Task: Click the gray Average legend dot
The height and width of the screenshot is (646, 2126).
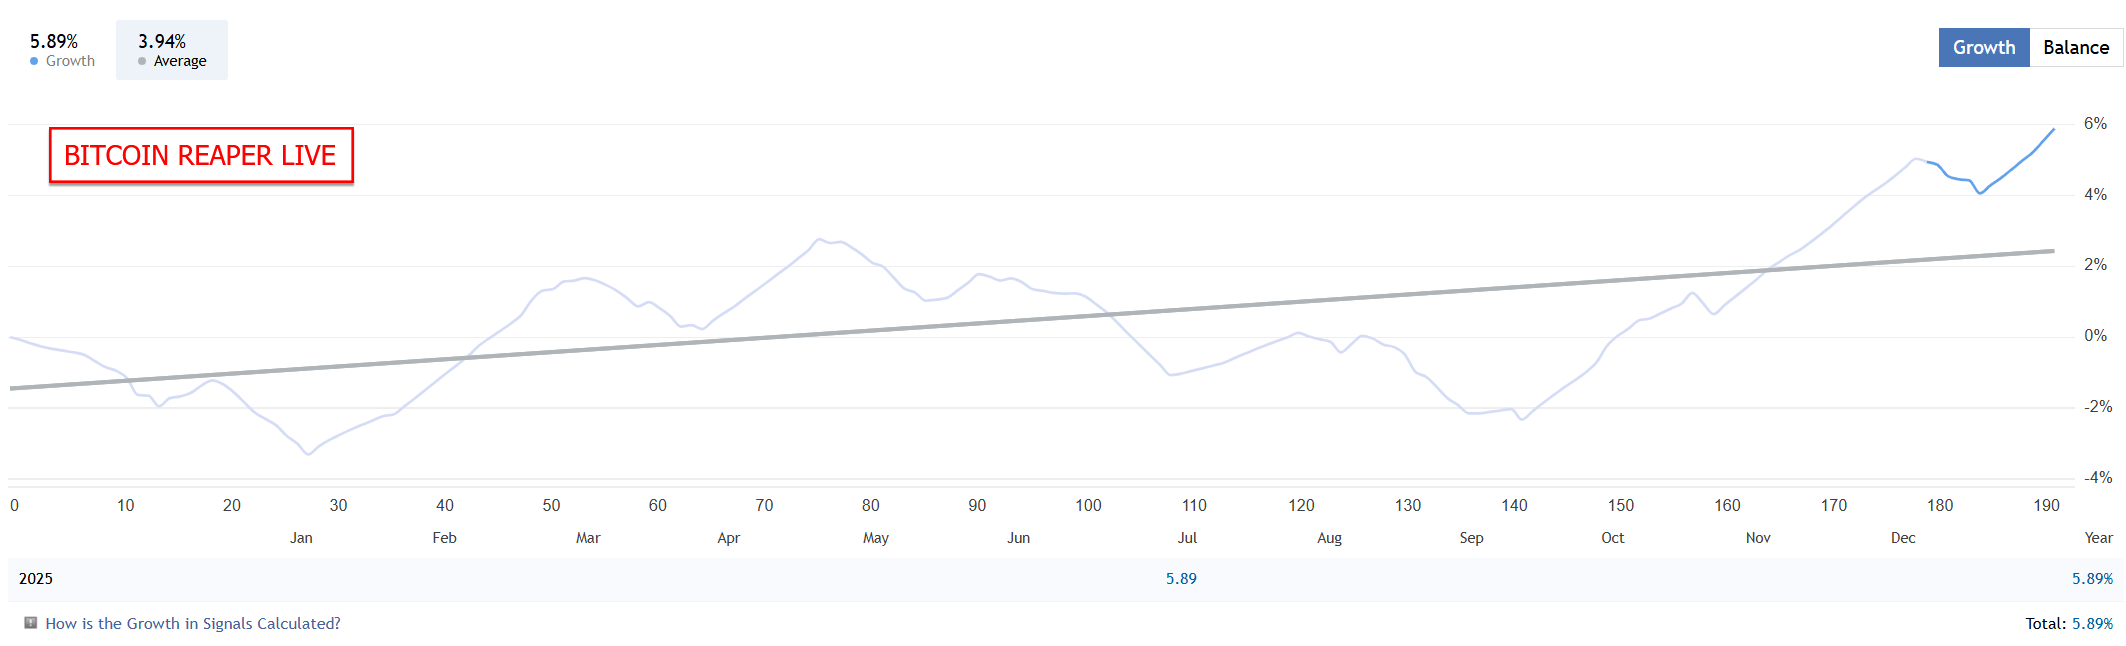Action: [142, 61]
